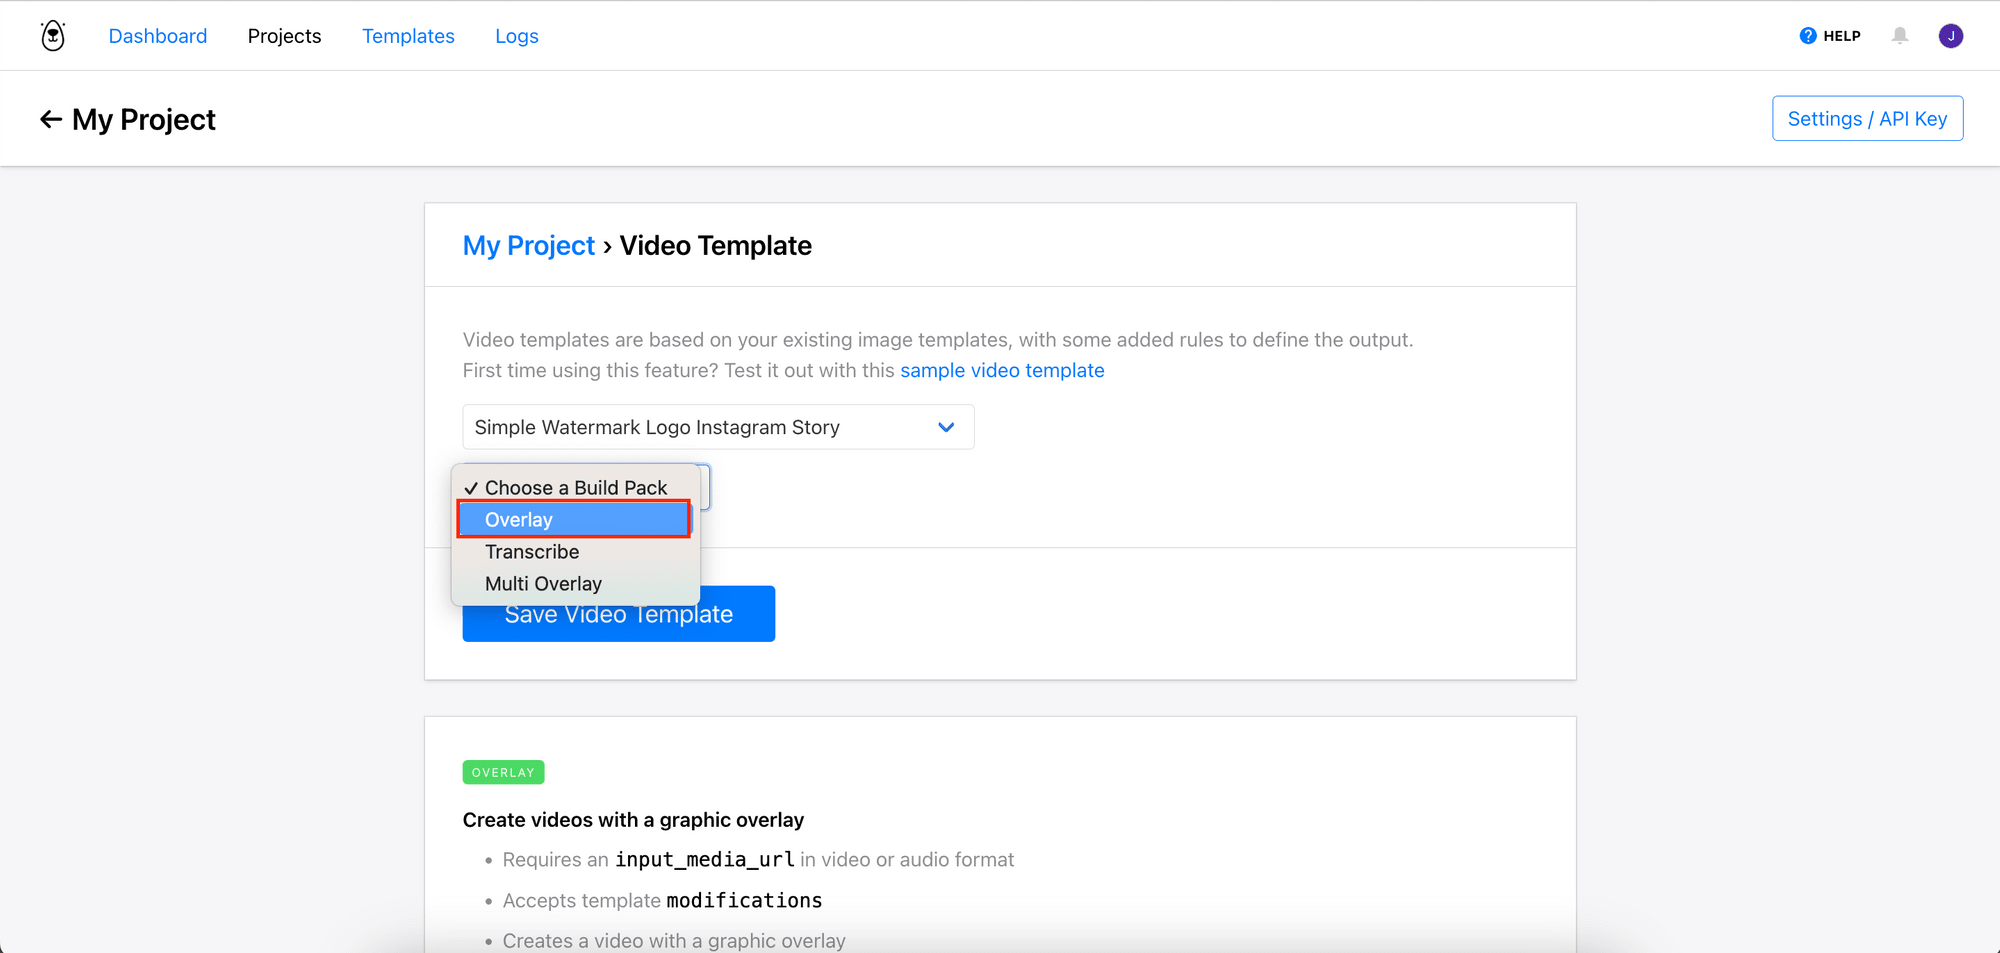The height and width of the screenshot is (953, 2000).
Task: Click the back arrow beside My Project
Action: (x=50, y=120)
